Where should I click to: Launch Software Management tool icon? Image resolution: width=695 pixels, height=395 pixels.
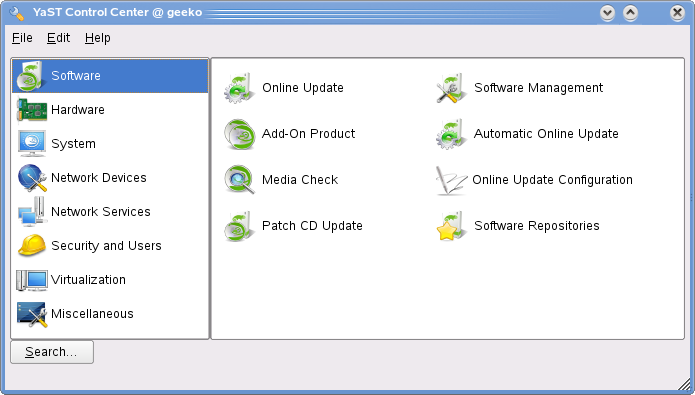pos(451,88)
